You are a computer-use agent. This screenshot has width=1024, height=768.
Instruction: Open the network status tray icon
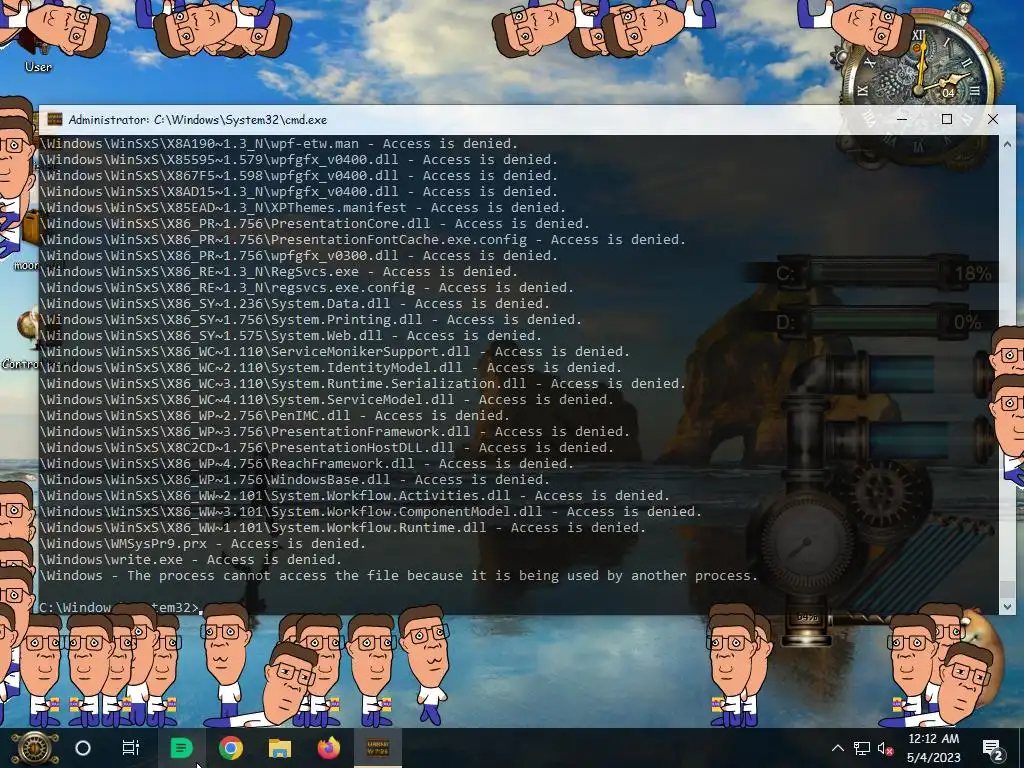tap(861, 748)
